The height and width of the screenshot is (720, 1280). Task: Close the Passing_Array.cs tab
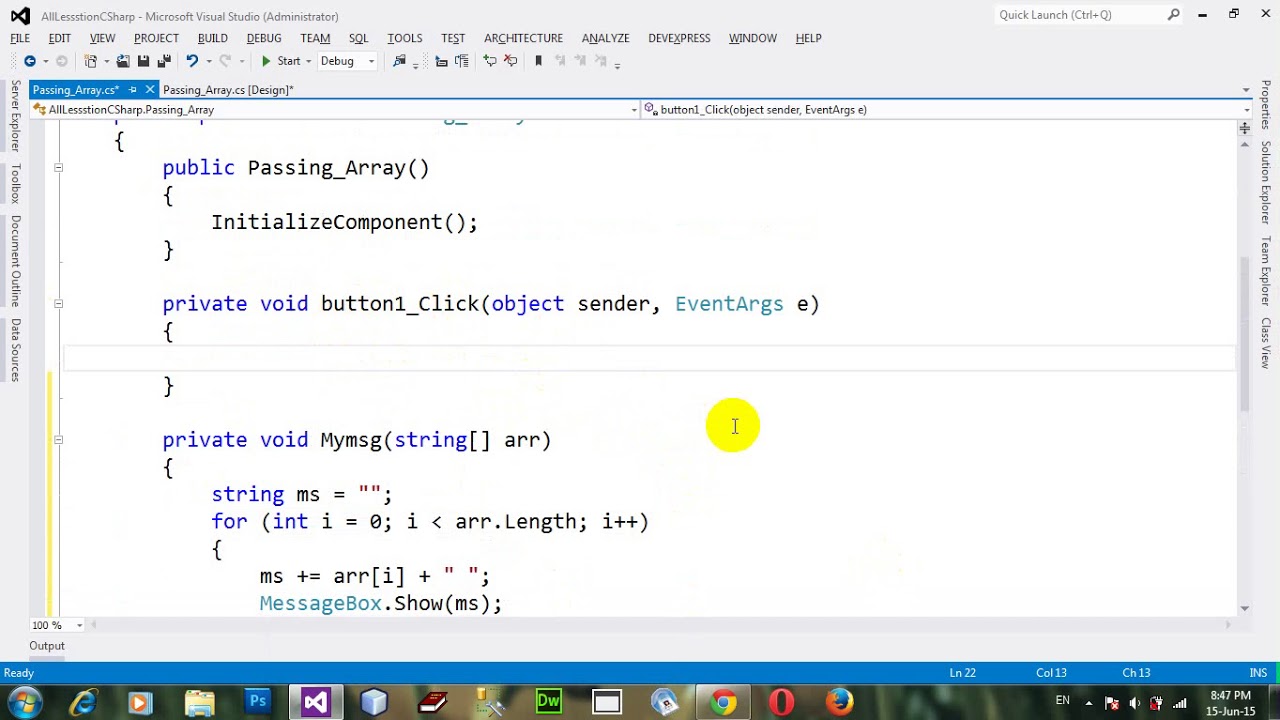150,90
